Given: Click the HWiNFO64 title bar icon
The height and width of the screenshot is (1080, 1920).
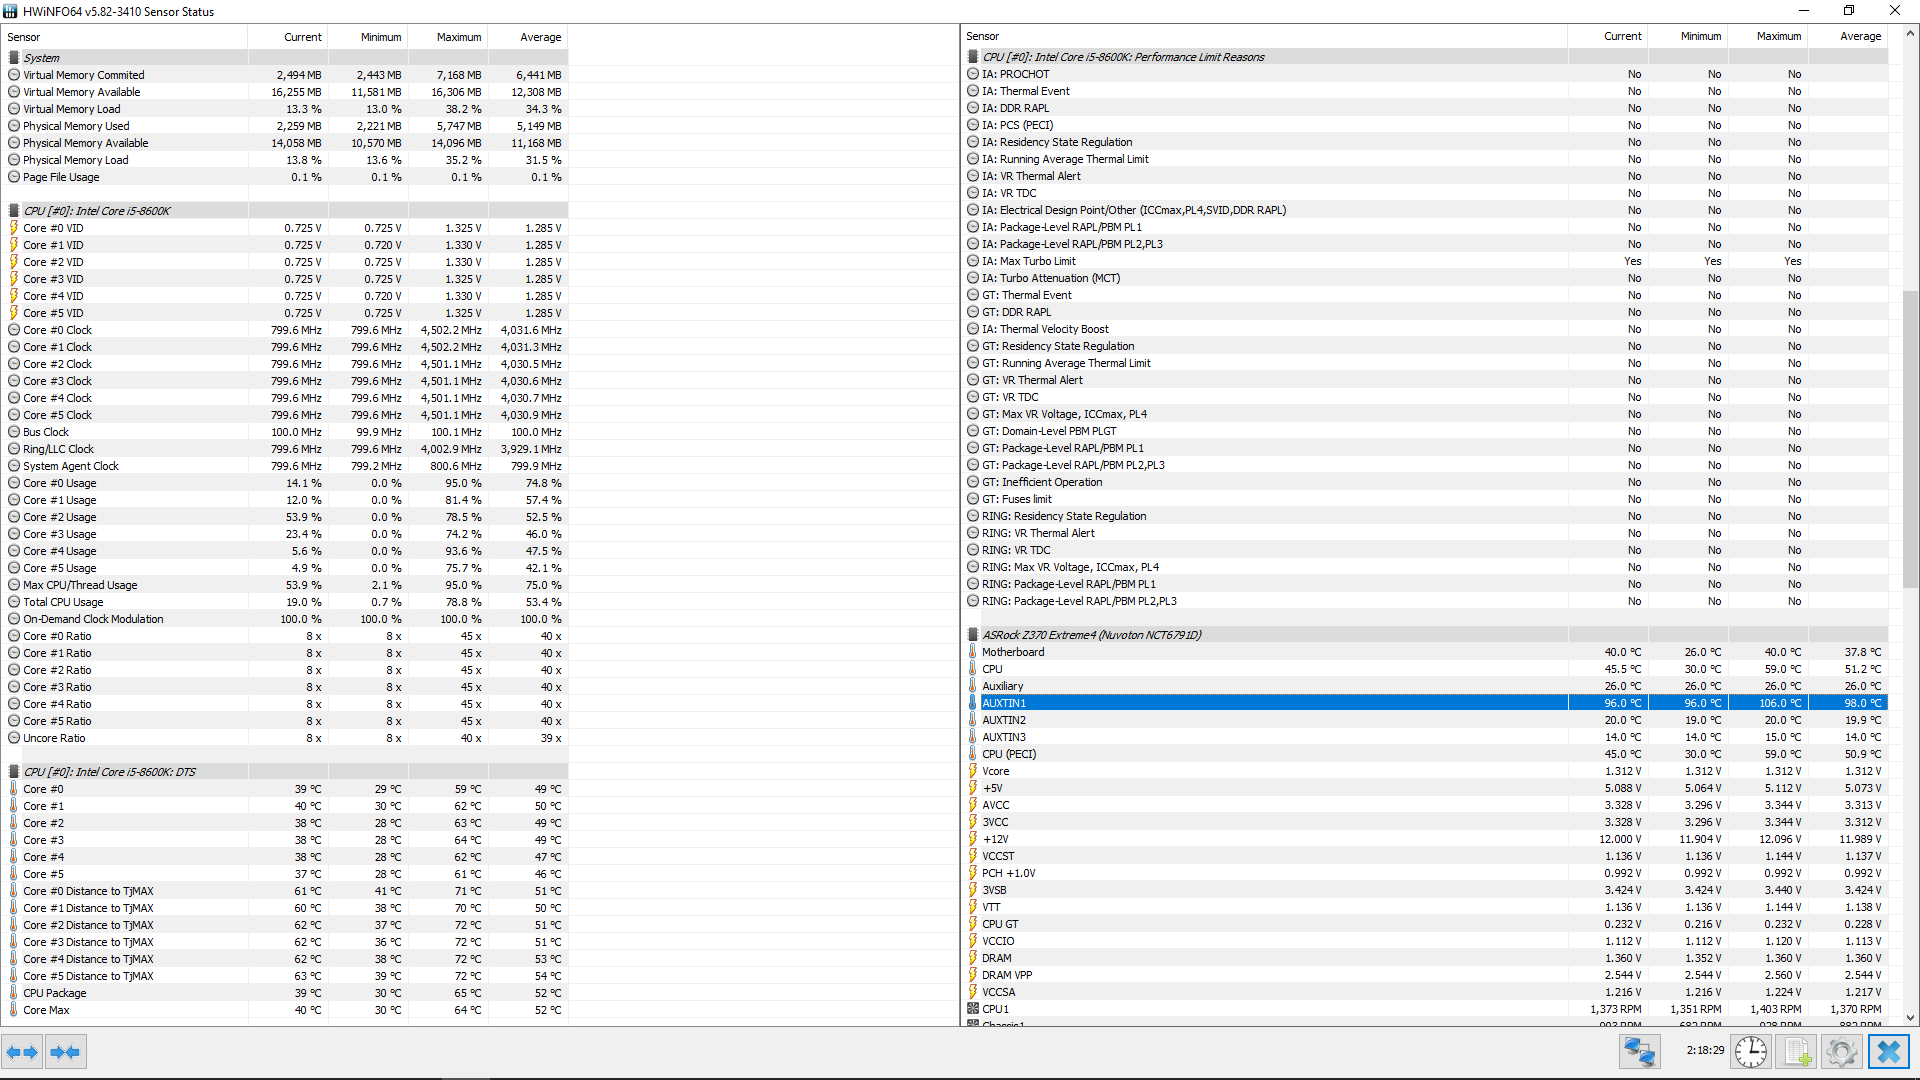Looking at the screenshot, I should click(10, 11).
